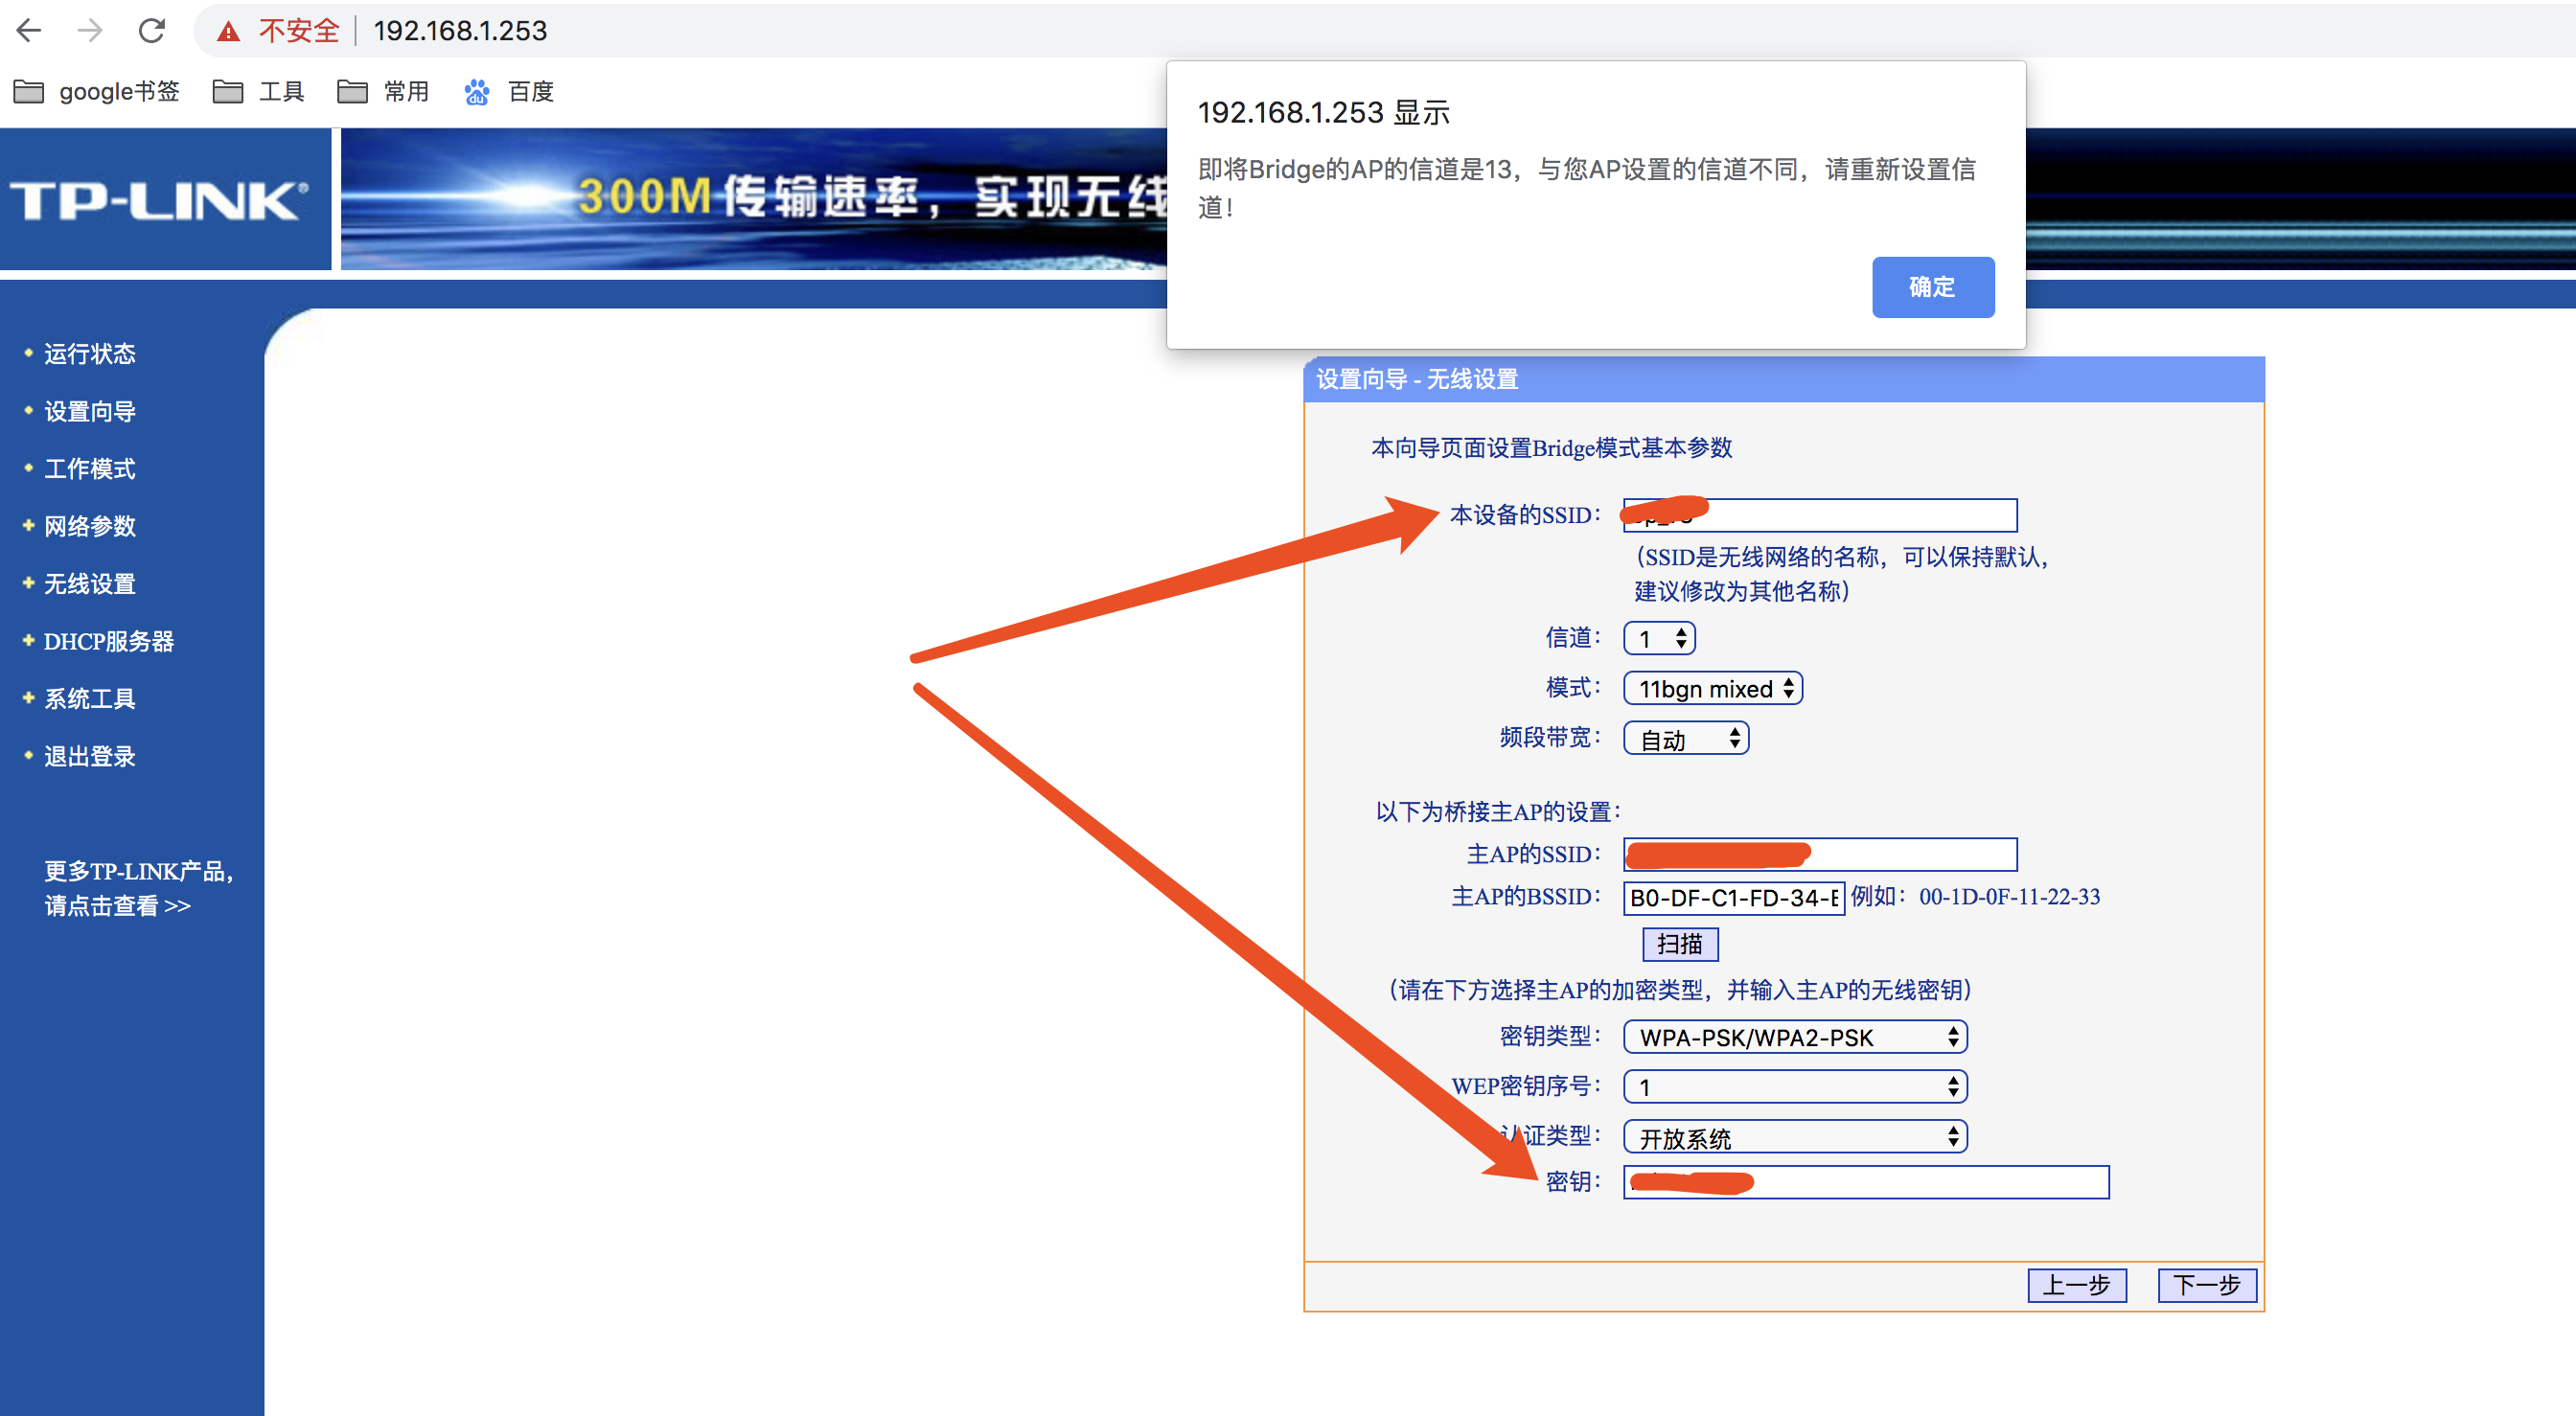The width and height of the screenshot is (2576, 1416).
Task: Click the browser forward arrow
Action: point(90,31)
